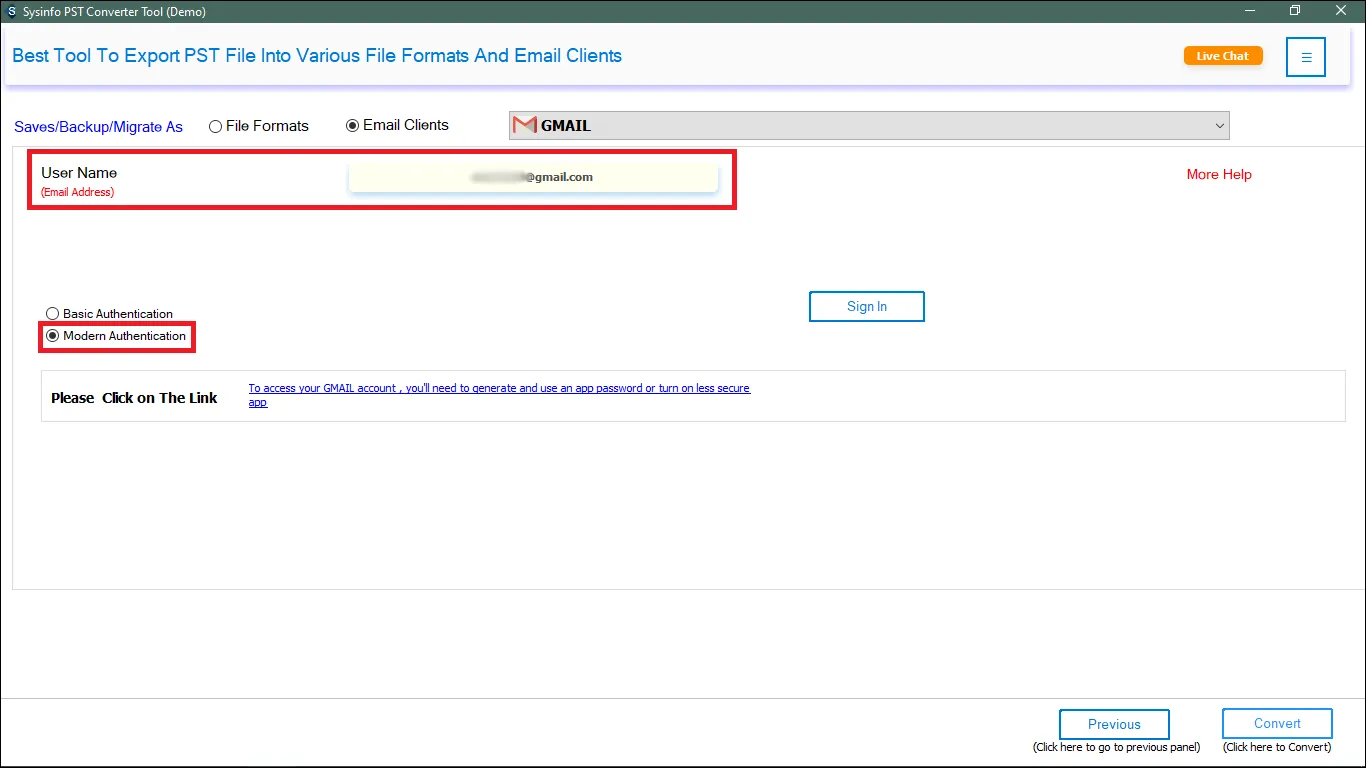Click the Gmail envelope icon

[x=524, y=125]
